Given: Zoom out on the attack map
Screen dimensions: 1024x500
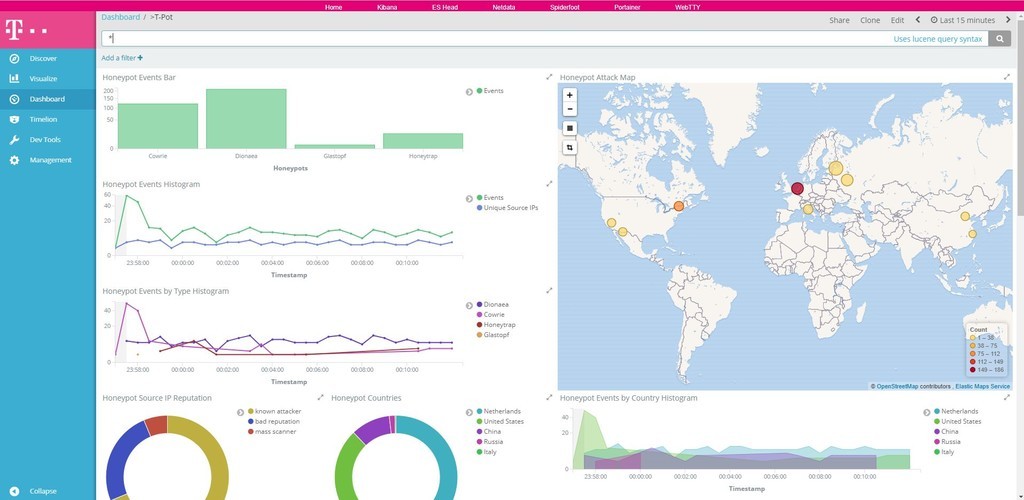Looking at the screenshot, I should (569, 109).
